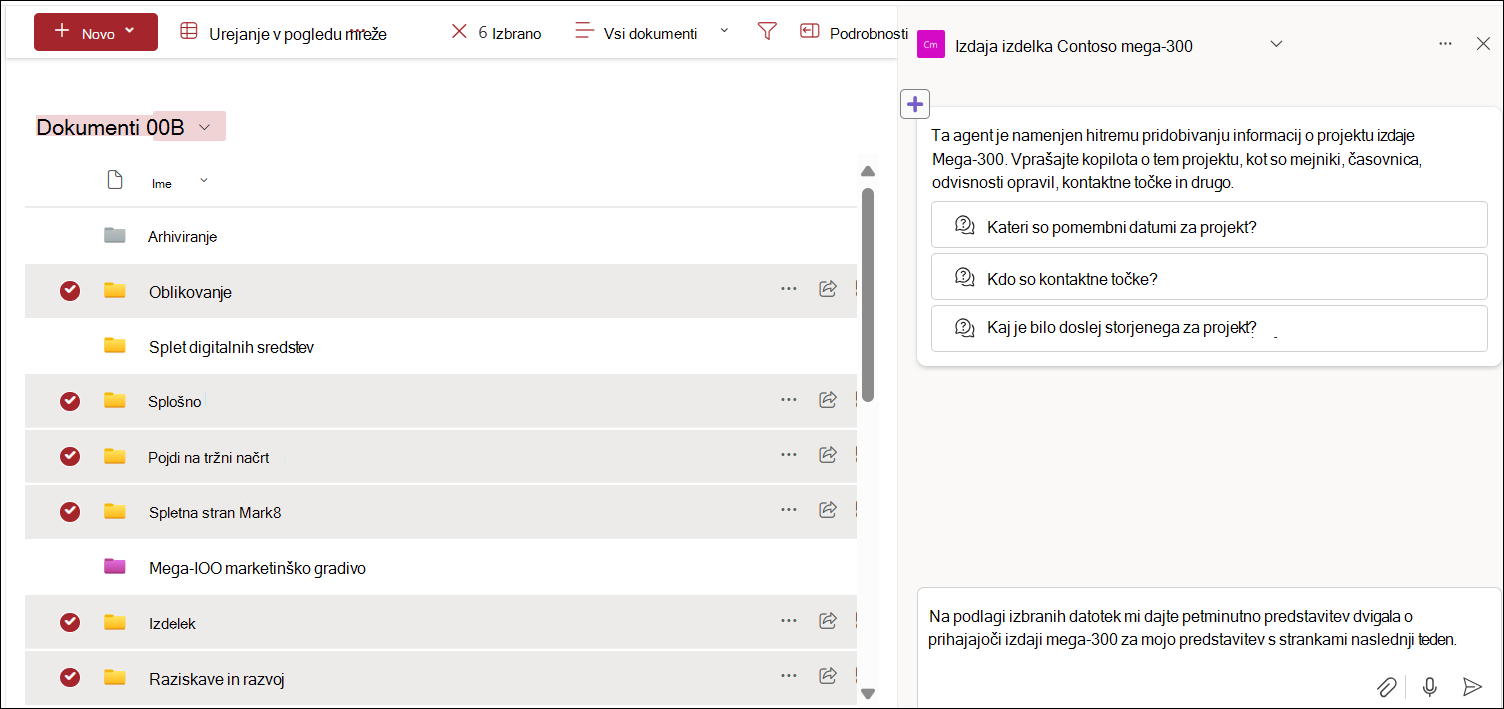
Task: Click the document list scrollbar thumb
Action: [x=868, y=295]
